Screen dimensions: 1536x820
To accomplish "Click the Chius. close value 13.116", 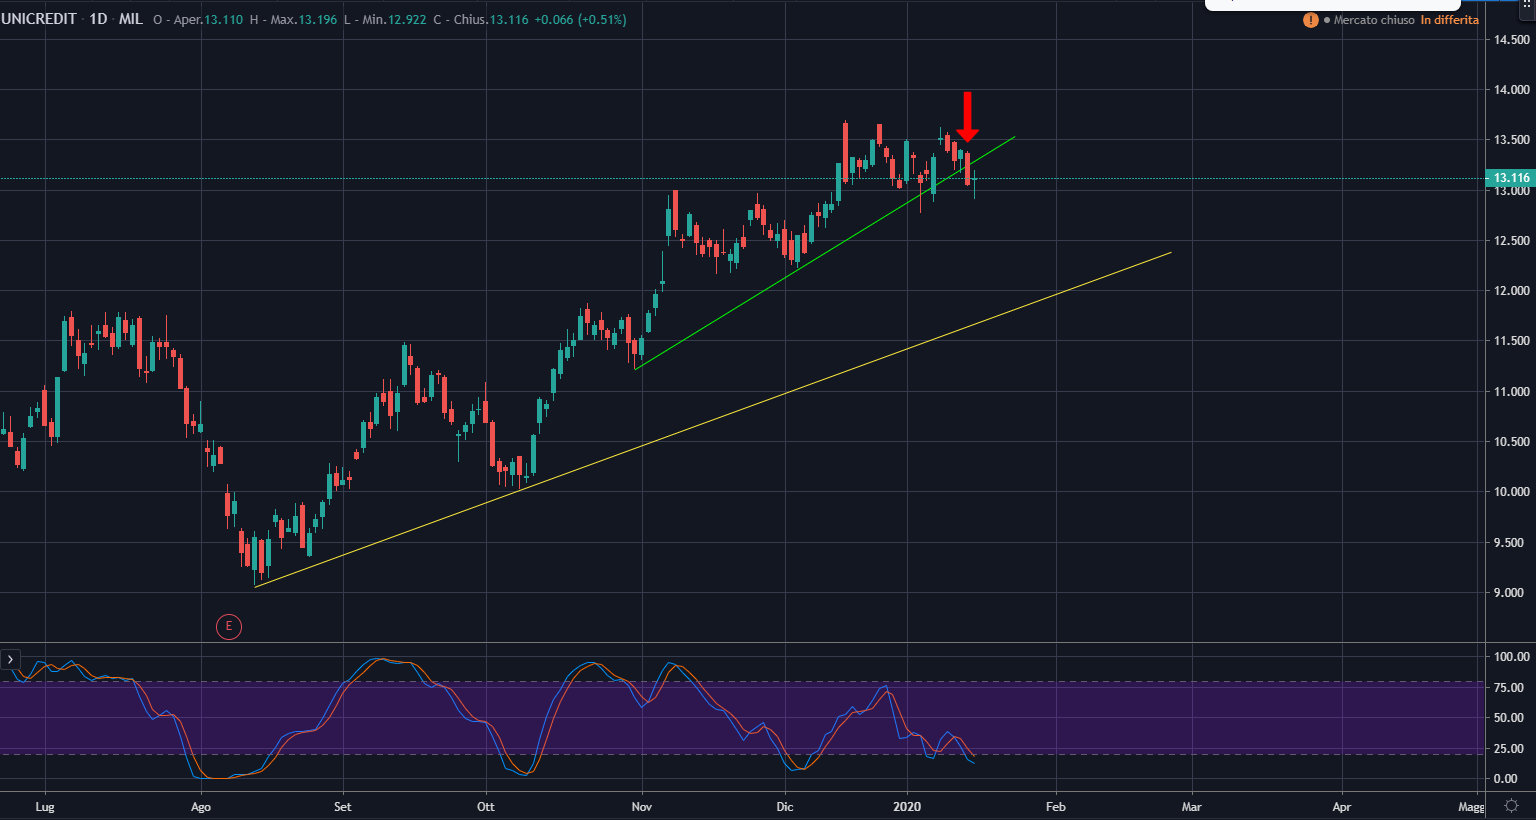I will coord(508,20).
